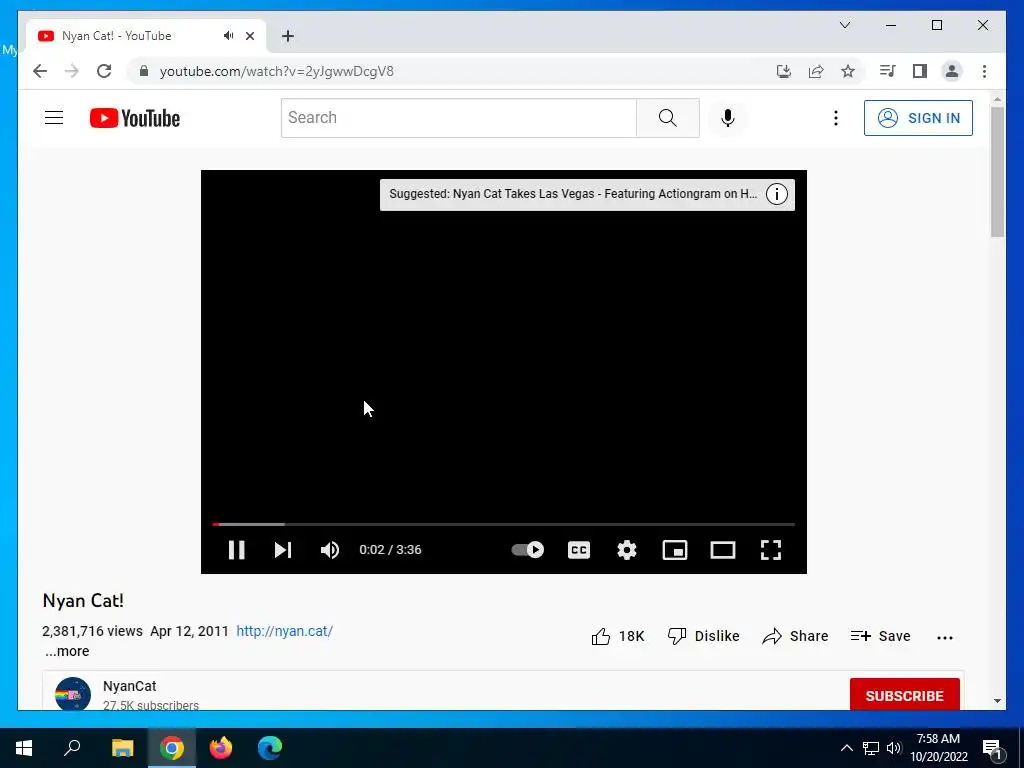Open YouTube settings three-dot menu
The height and width of the screenshot is (768, 1024).
click(x=836, y=118)
